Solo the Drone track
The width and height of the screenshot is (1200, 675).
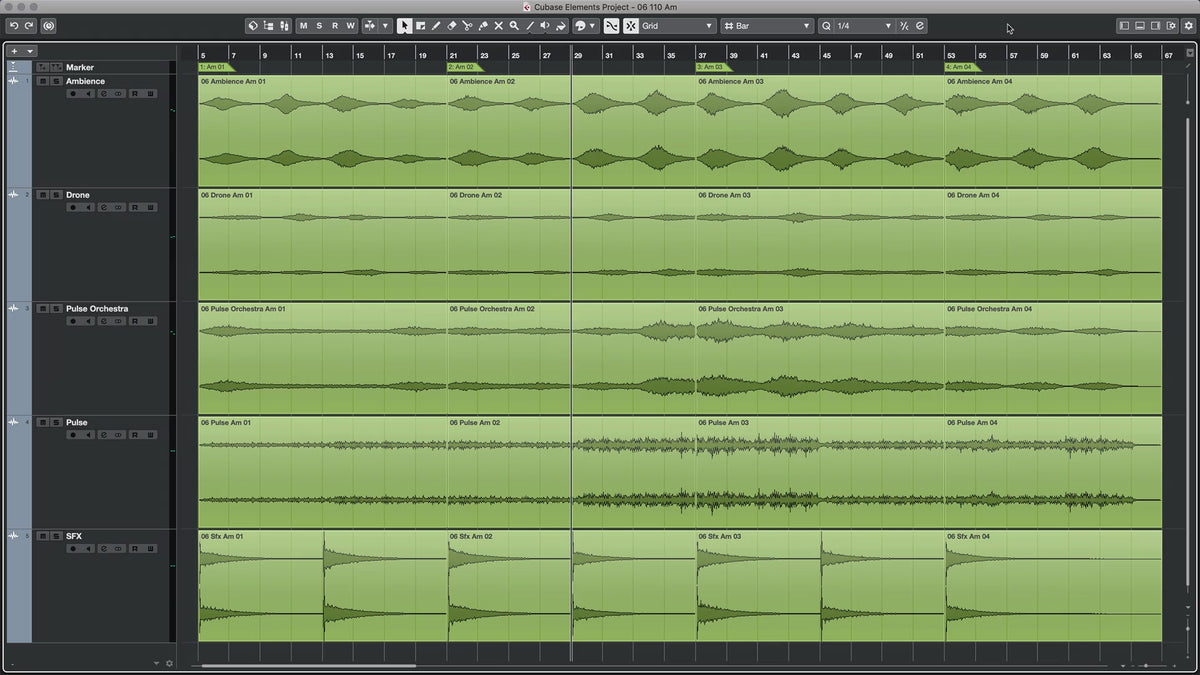55,195
